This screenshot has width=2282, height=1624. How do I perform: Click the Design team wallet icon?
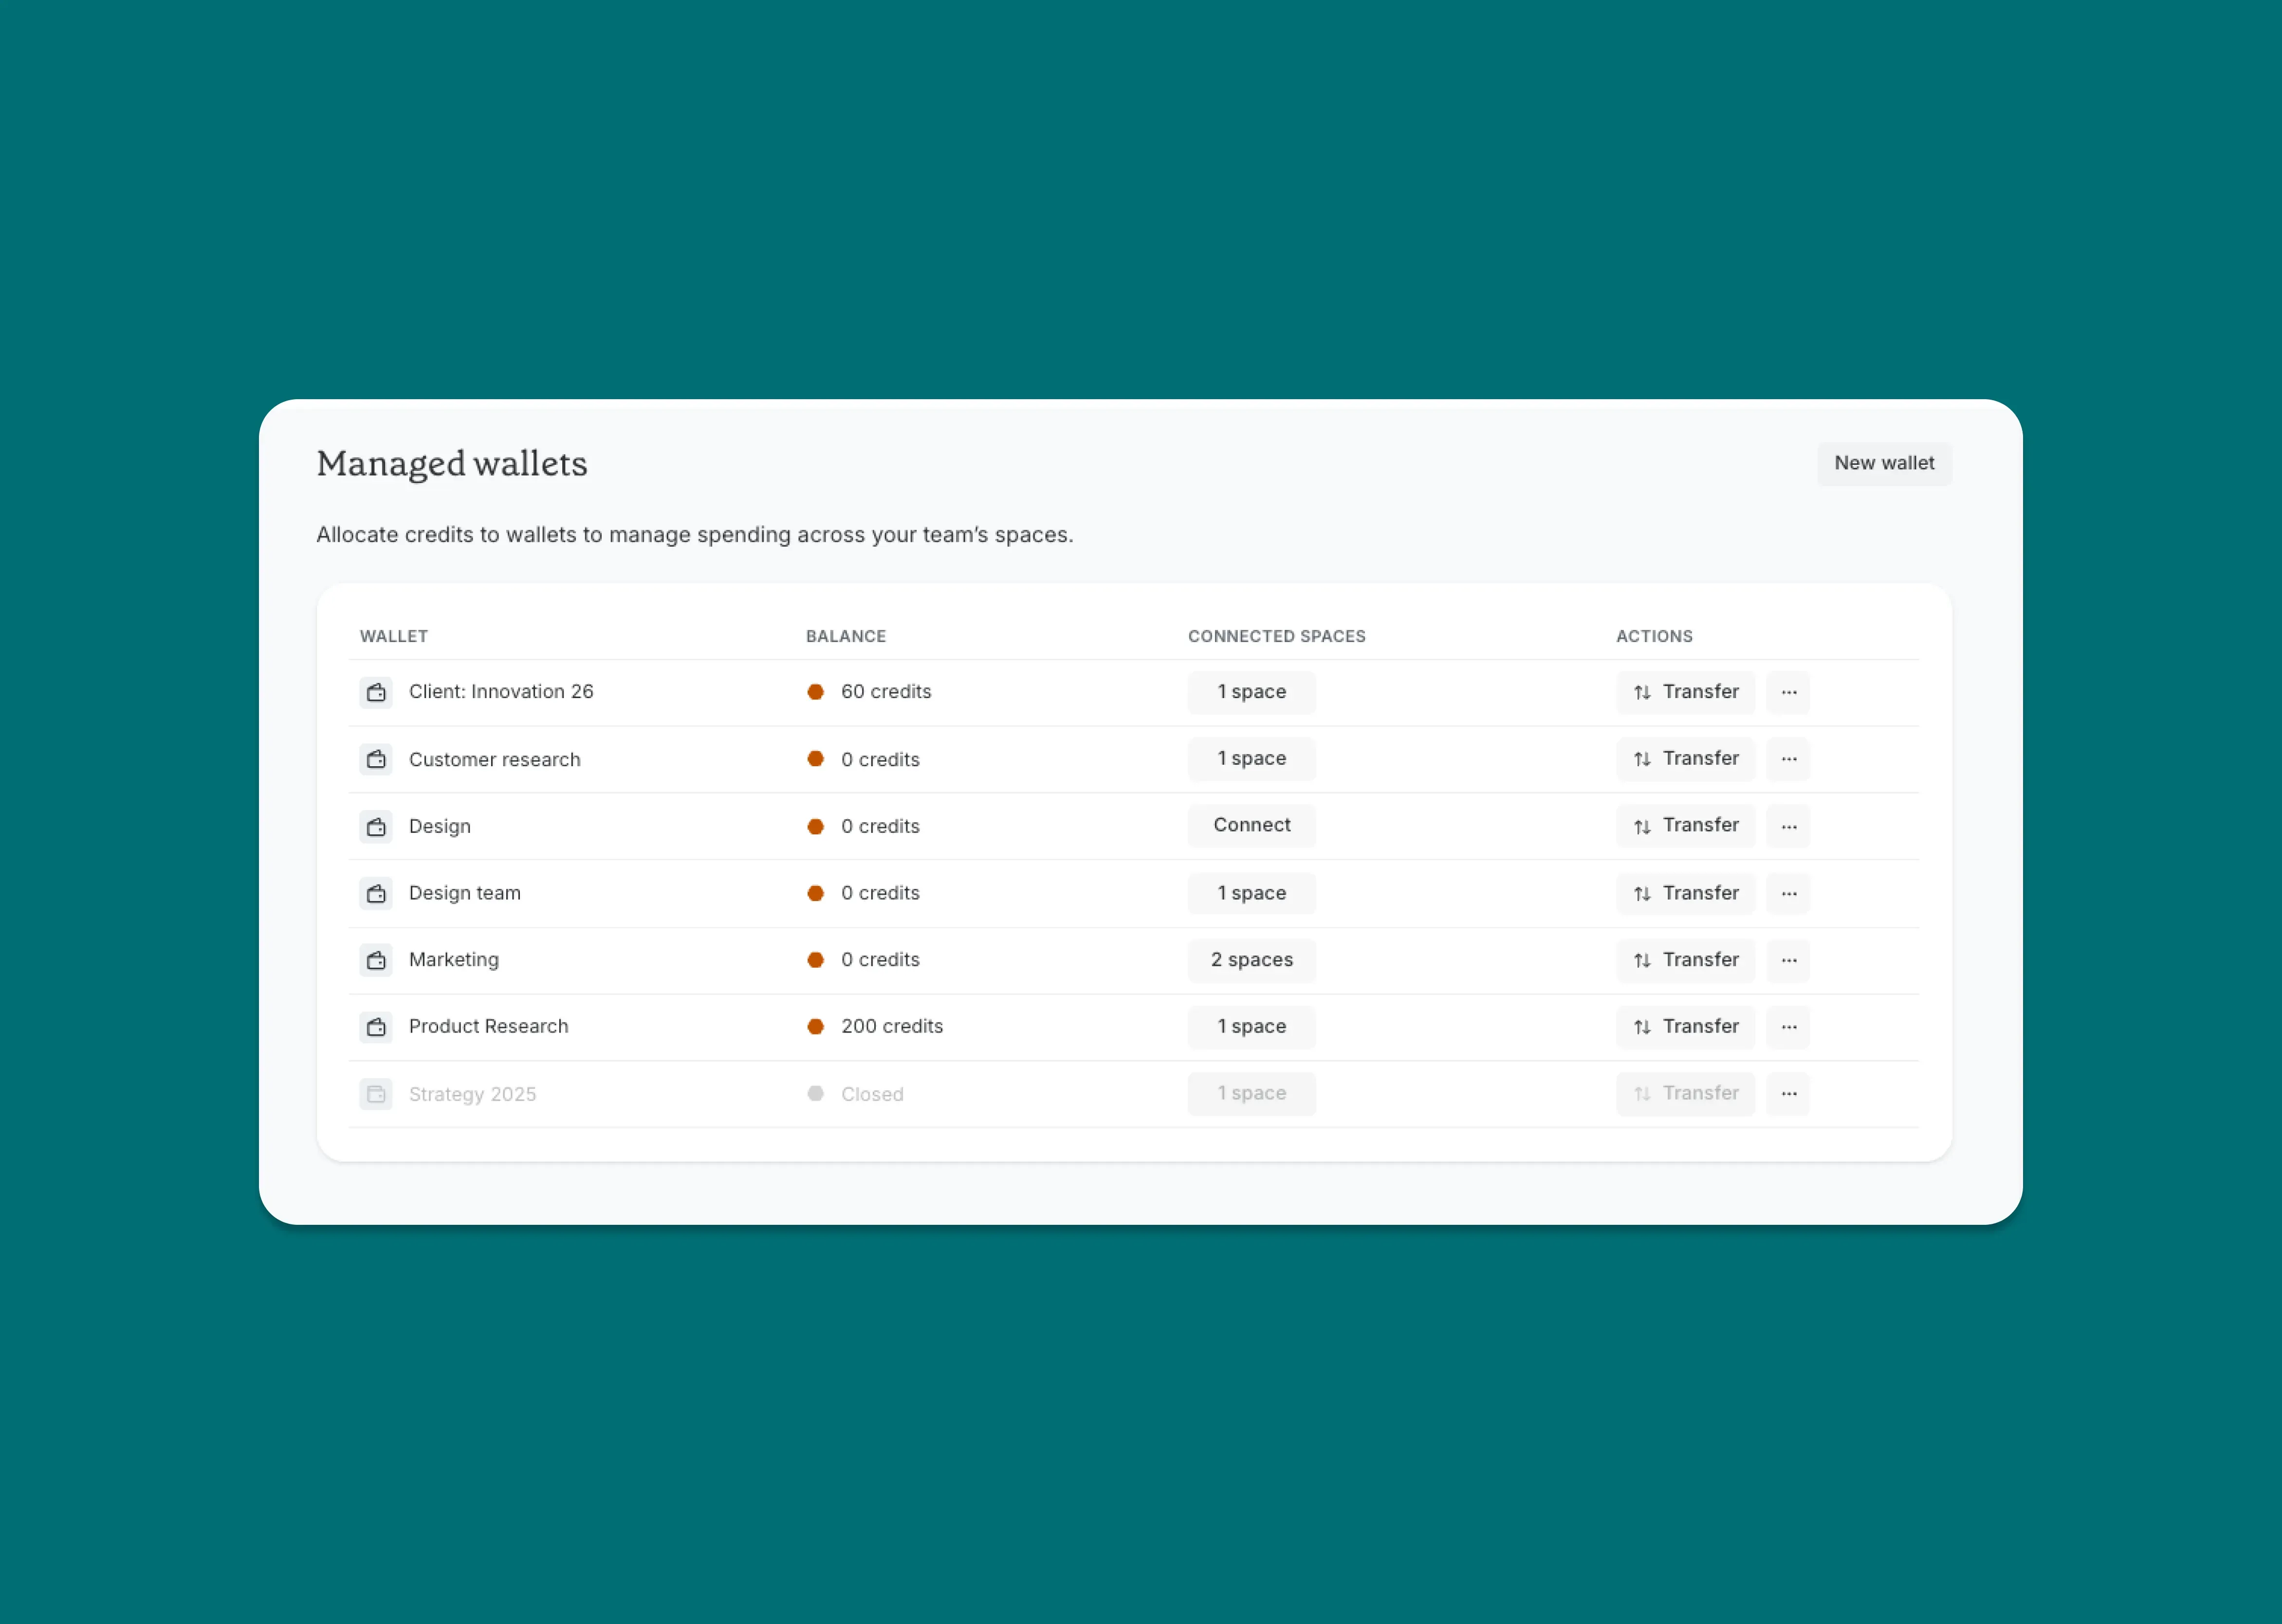376,893
